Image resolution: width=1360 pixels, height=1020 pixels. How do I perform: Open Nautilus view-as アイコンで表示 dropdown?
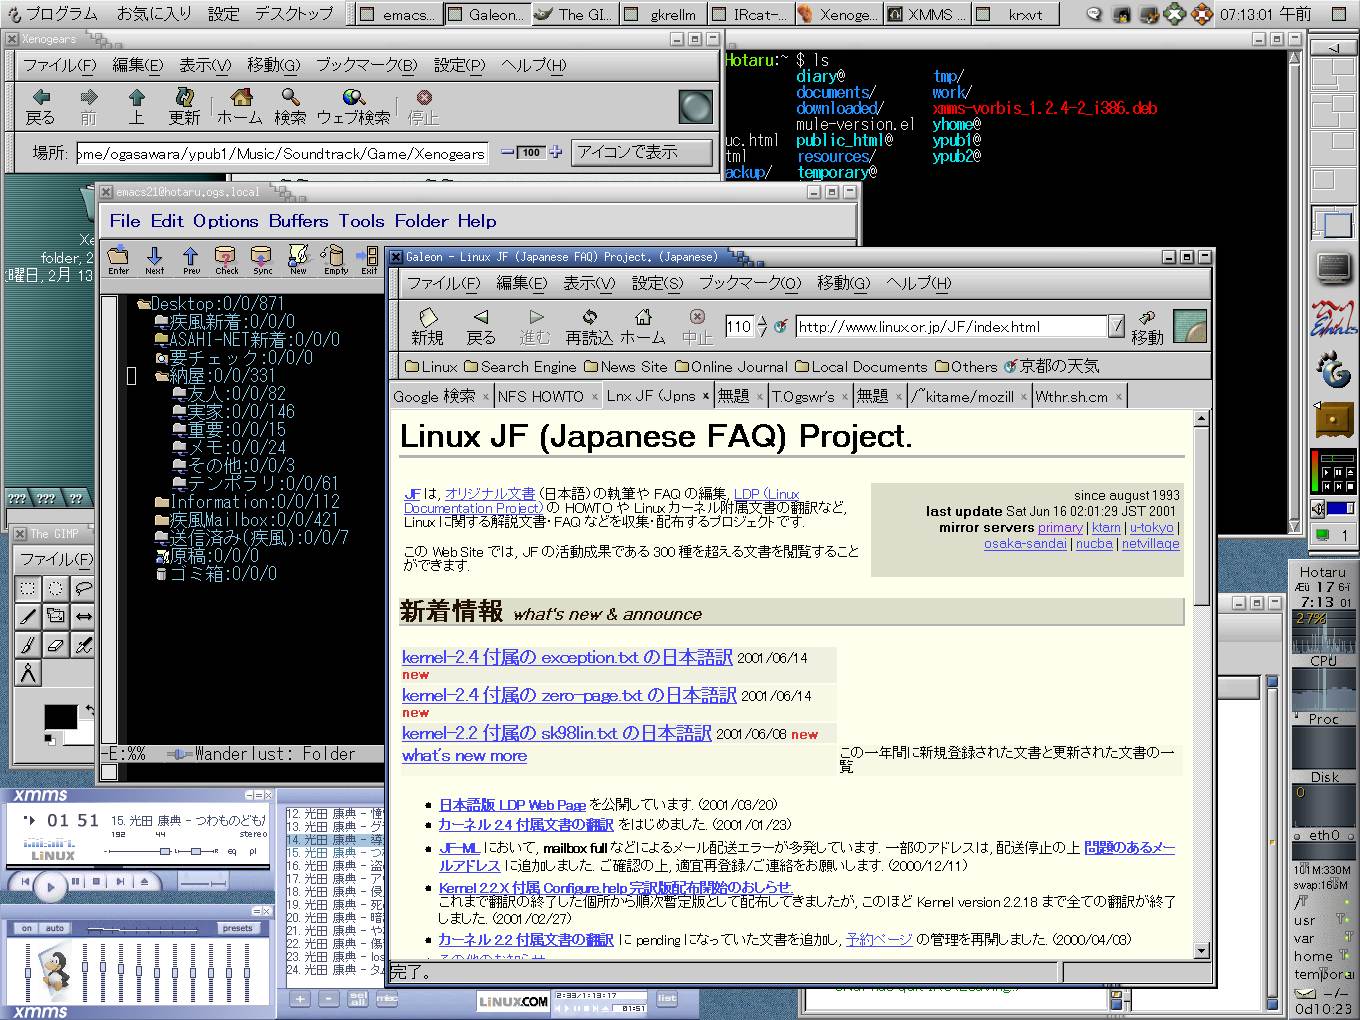click(641, 152)
